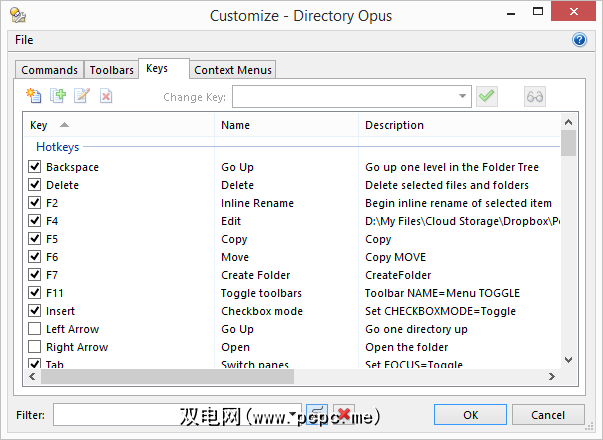
Task: Click the New hotkey icon
Action: pos(34,96)
